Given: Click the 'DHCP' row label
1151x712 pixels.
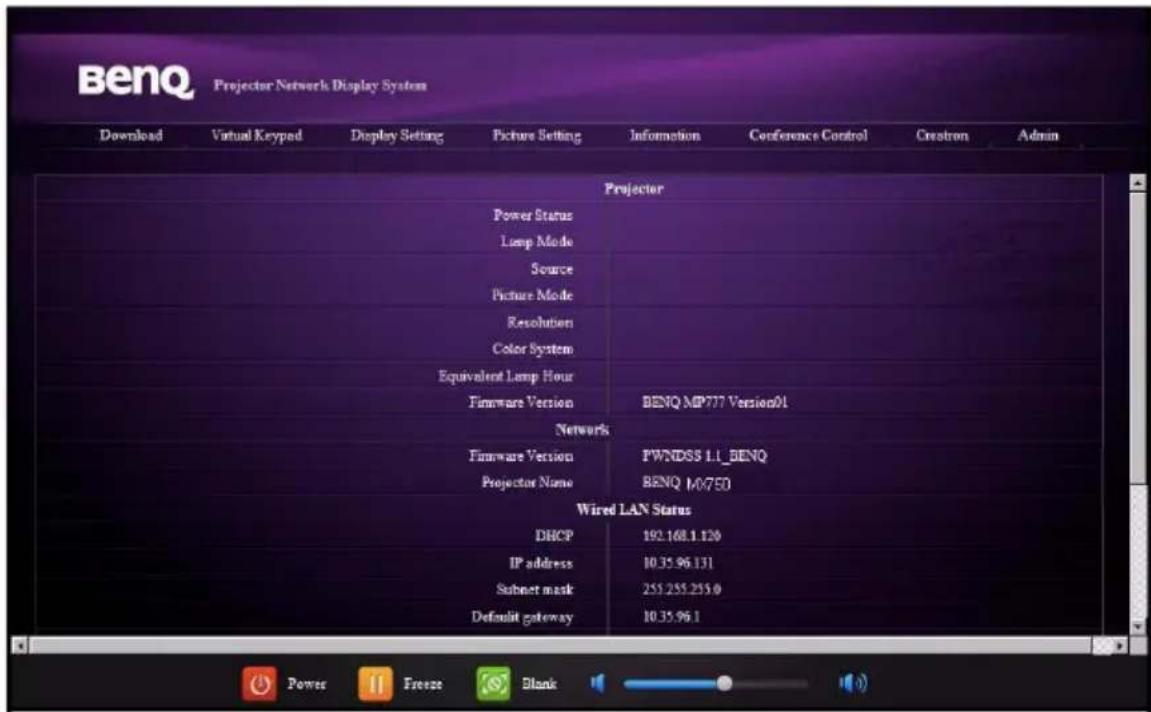Looking at the screenshot, I should coord(554,536).
